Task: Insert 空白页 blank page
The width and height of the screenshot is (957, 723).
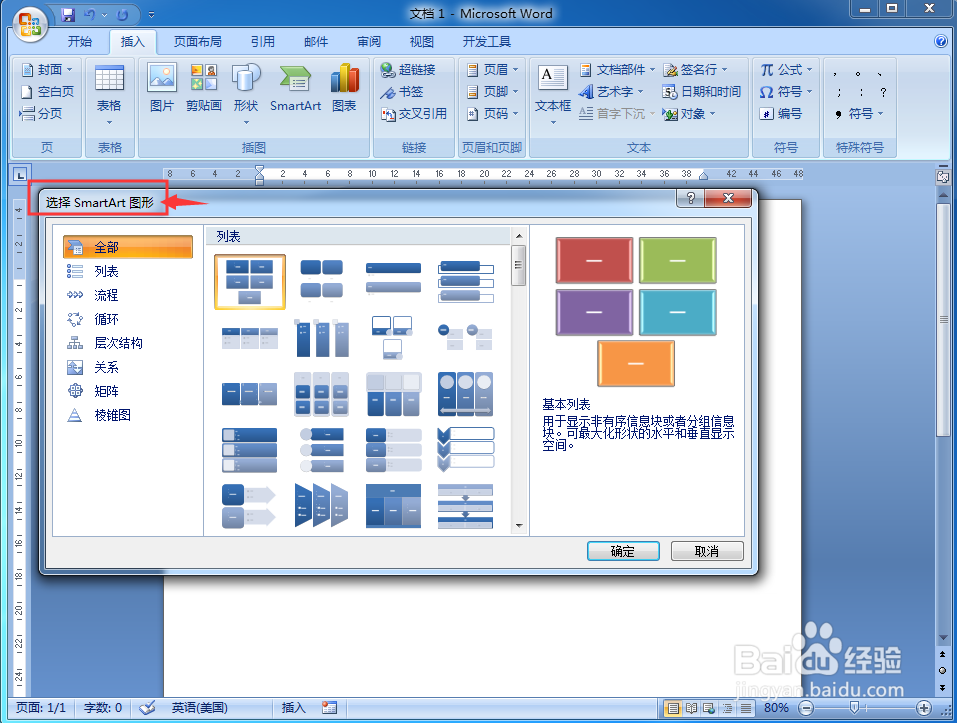Action: [x=48, y=92]
